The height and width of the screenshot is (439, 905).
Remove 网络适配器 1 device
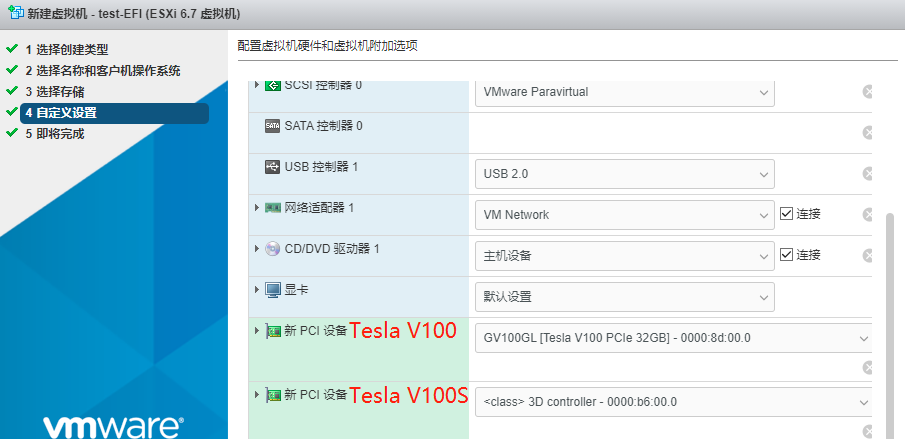coord(867,215)
